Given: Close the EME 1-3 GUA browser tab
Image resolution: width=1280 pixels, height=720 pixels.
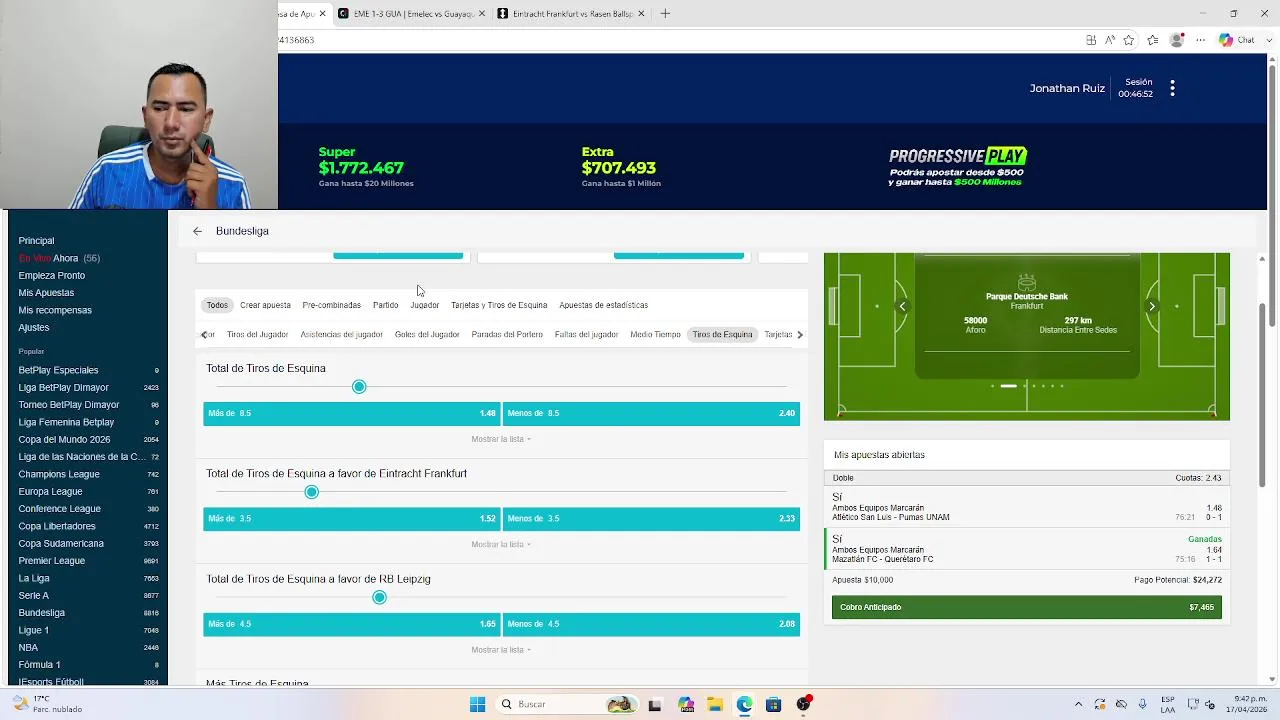Looking at the screenshot, I should (x=482, y=14).
